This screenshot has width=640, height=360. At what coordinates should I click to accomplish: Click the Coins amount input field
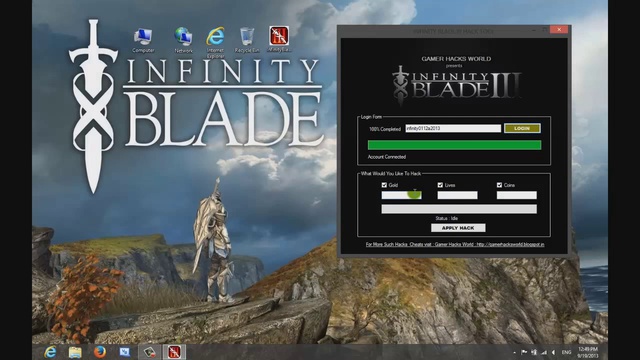pos(517,195)
